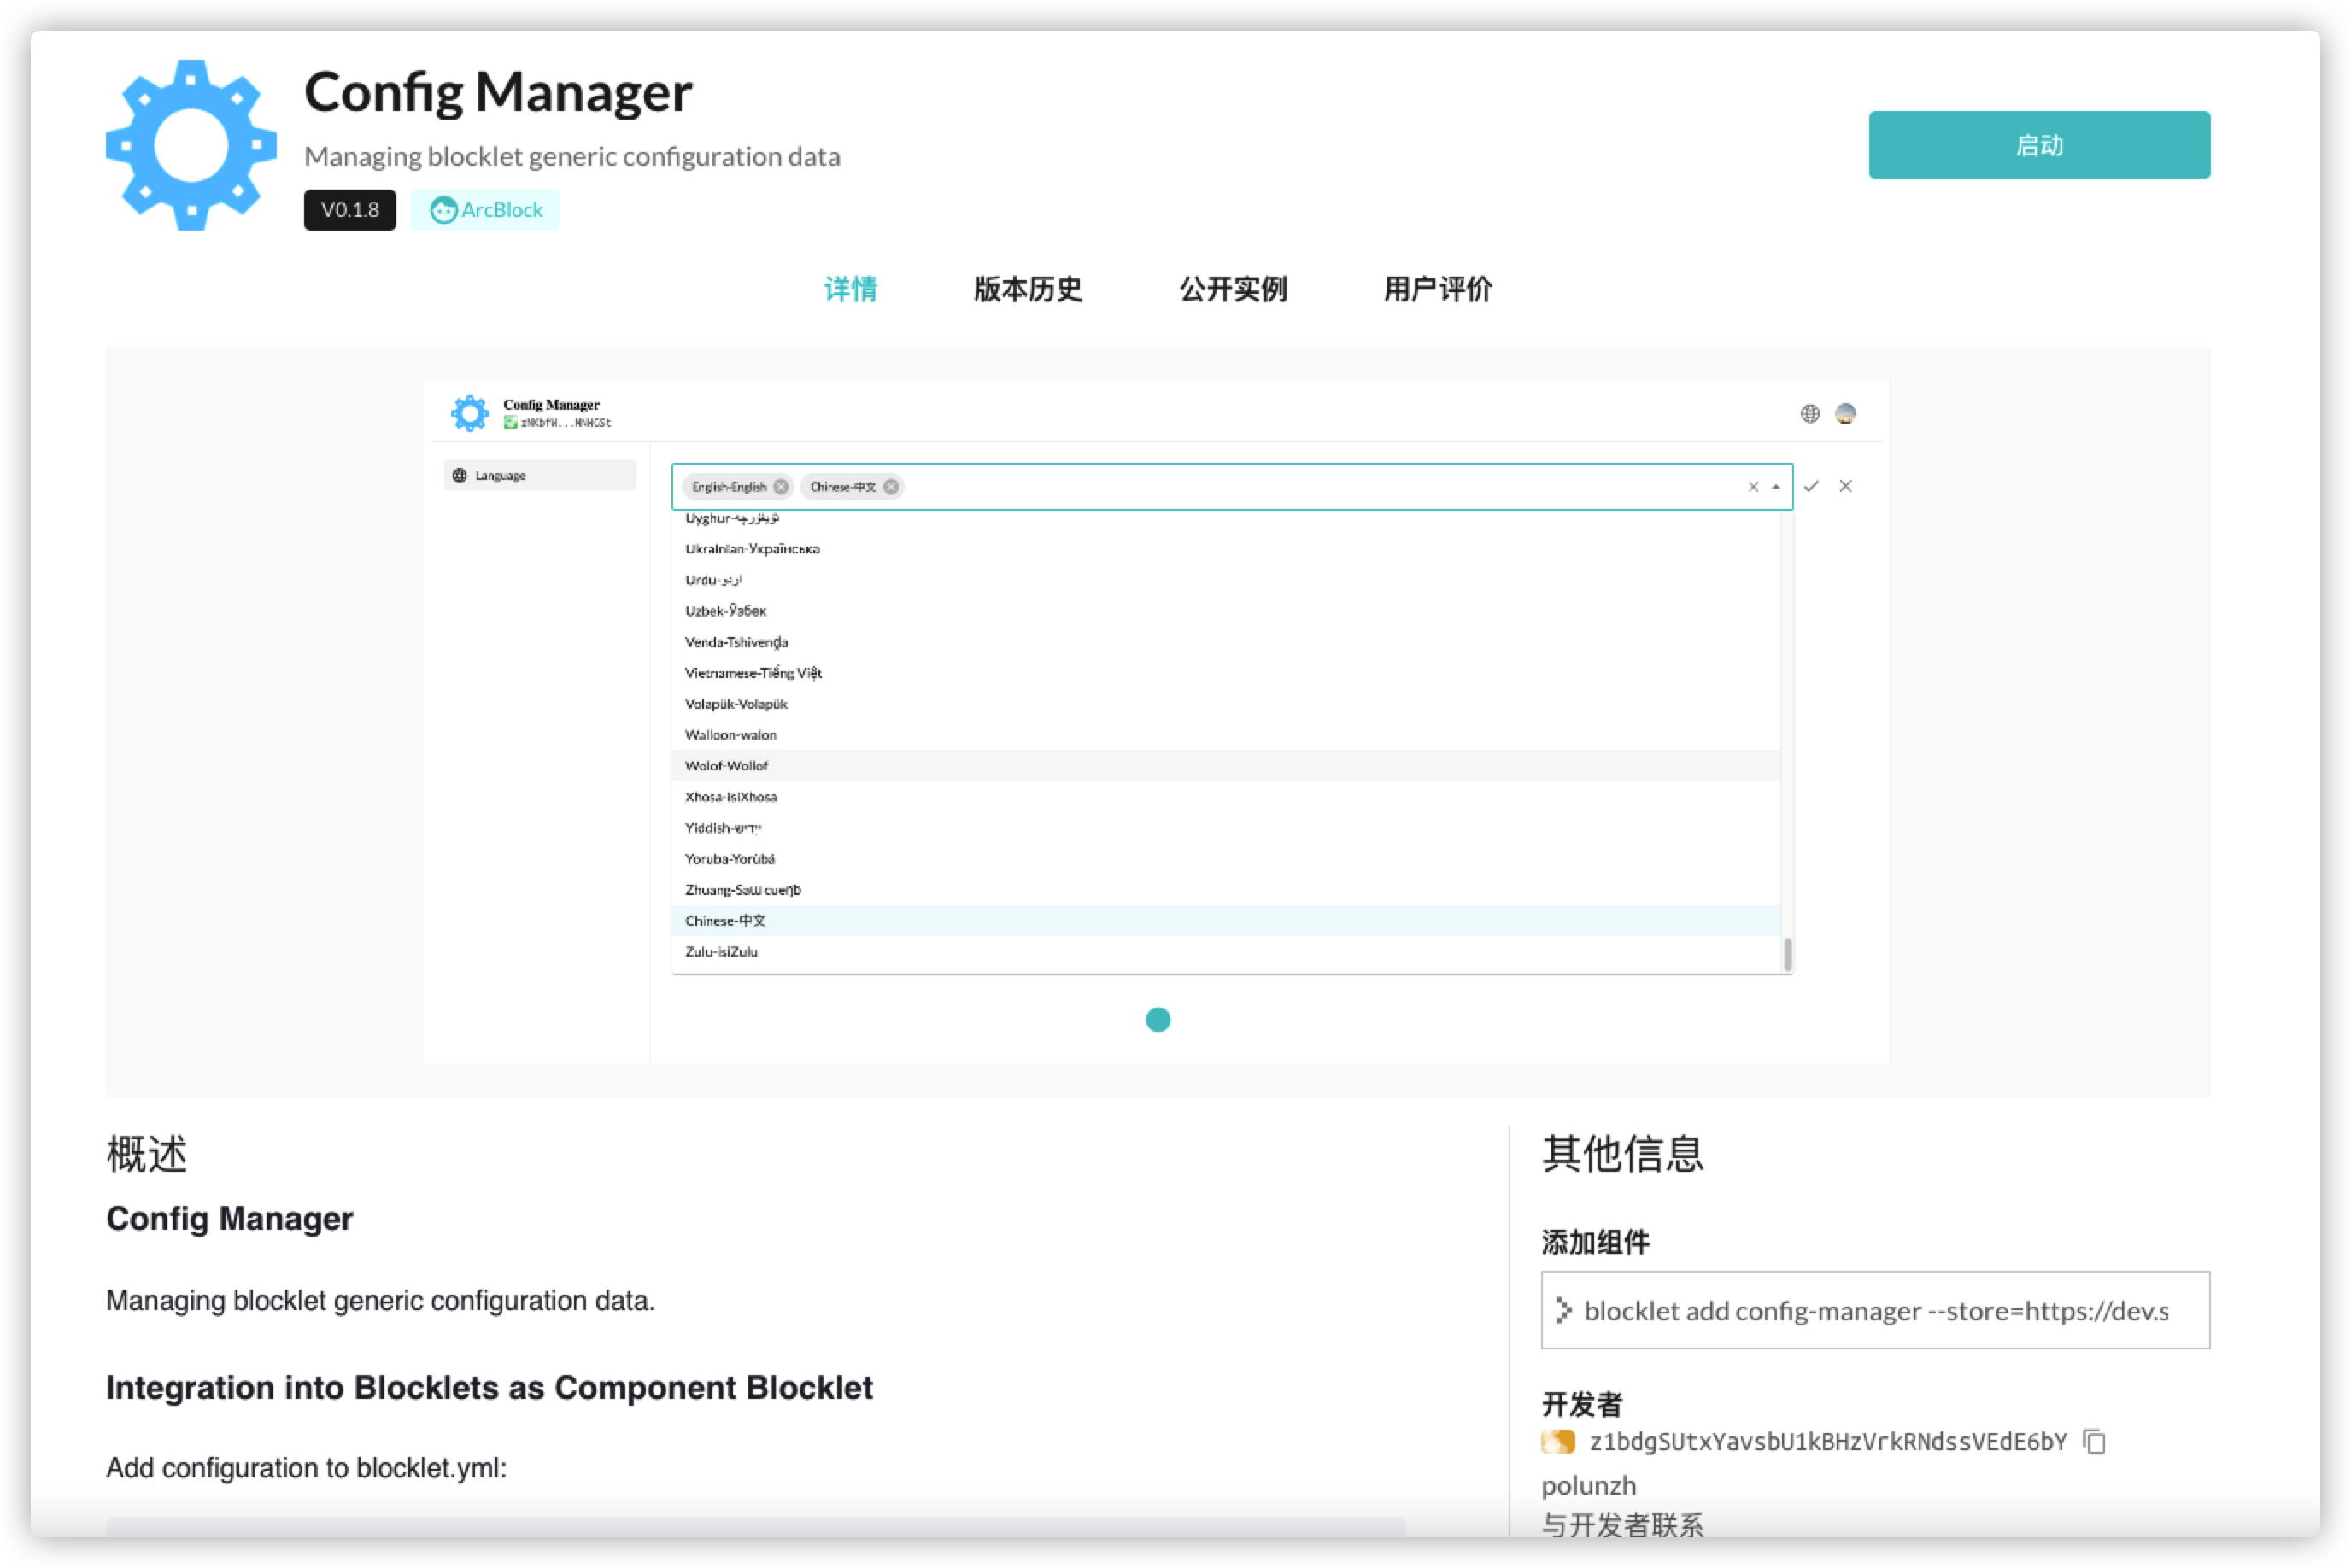Viewport: 2351px width, 1568px height.
Task: Switch to the 版本历史 tab
Action: pos(1027,289)
